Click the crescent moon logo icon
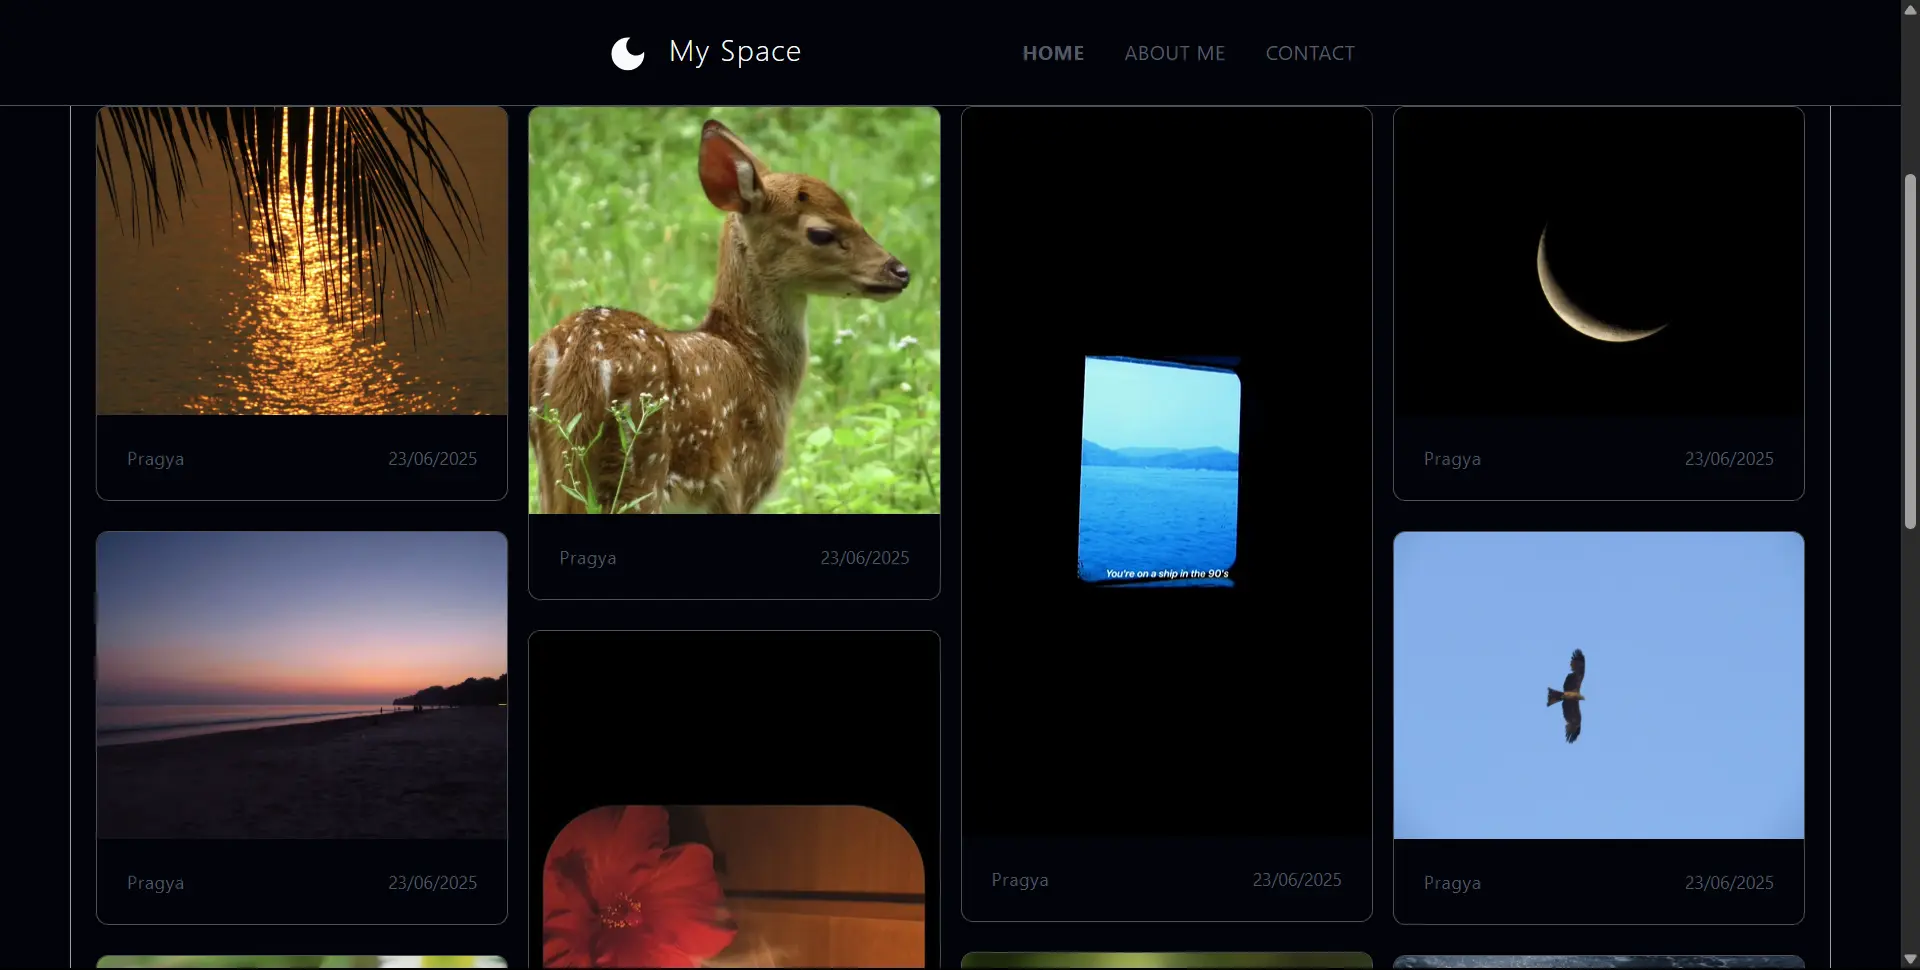The height and width of the screenshot is (970, 1920). tap(628, 53)
